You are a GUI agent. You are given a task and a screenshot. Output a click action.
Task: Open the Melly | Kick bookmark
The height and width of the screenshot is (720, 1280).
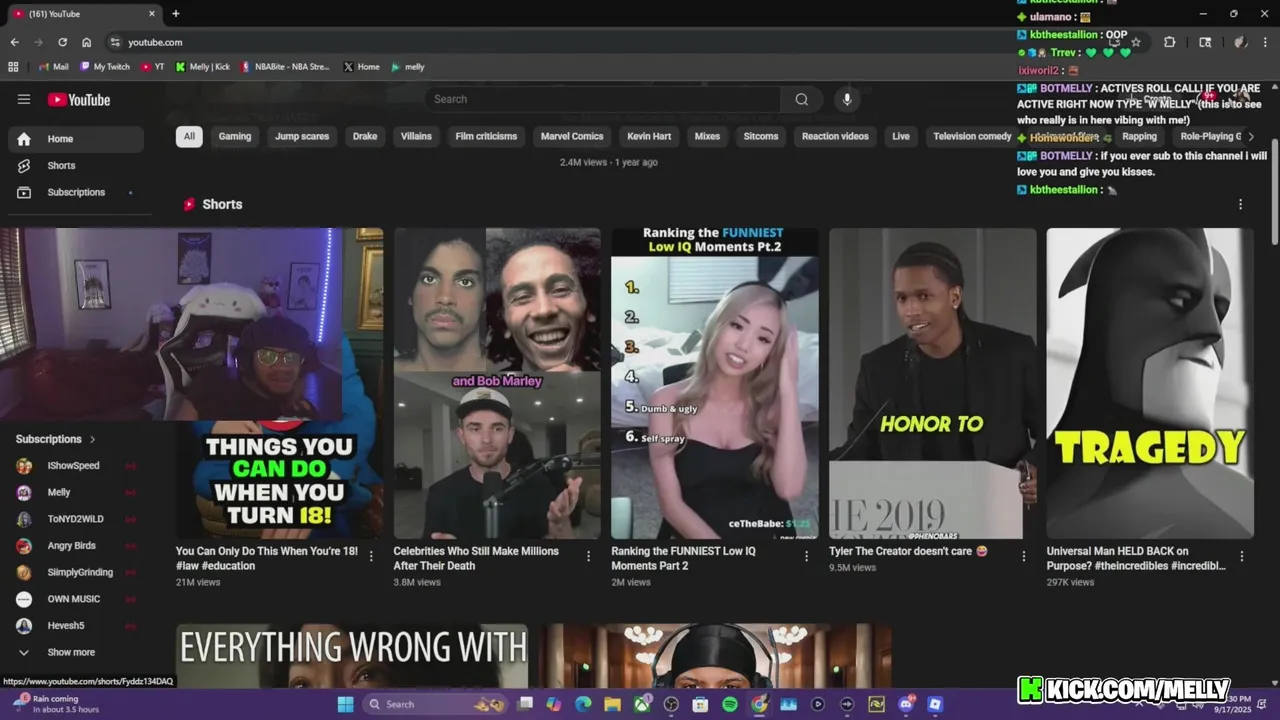point(202,67)
